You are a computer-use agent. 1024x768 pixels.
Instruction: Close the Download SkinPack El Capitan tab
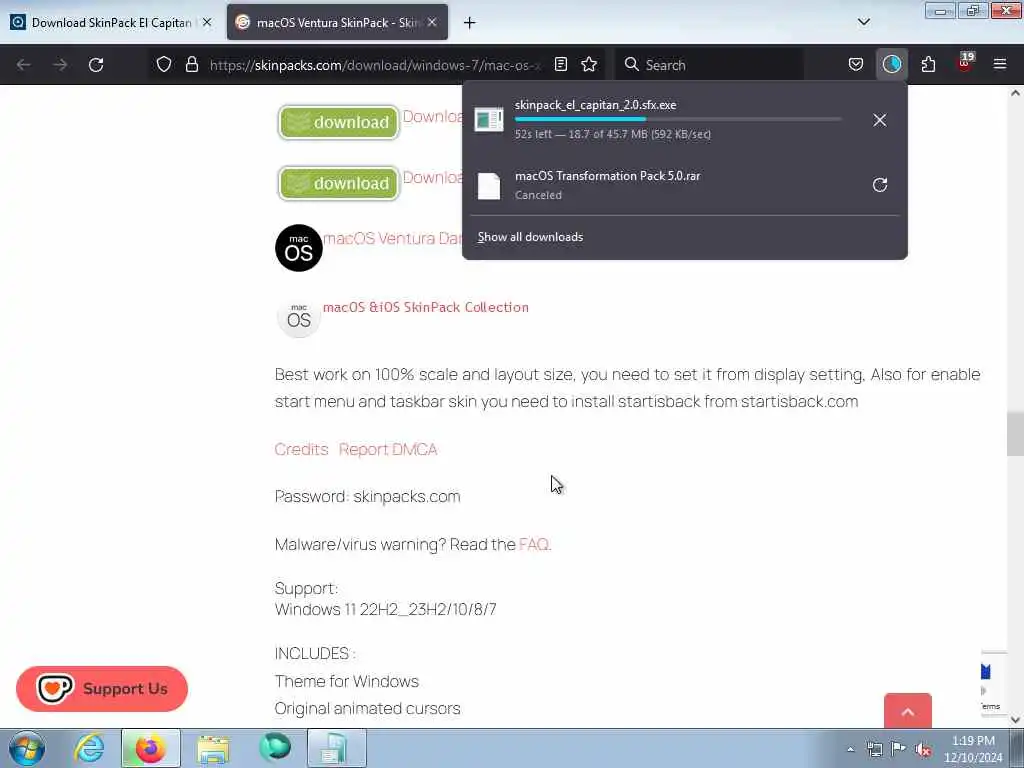tap(207, 22)
